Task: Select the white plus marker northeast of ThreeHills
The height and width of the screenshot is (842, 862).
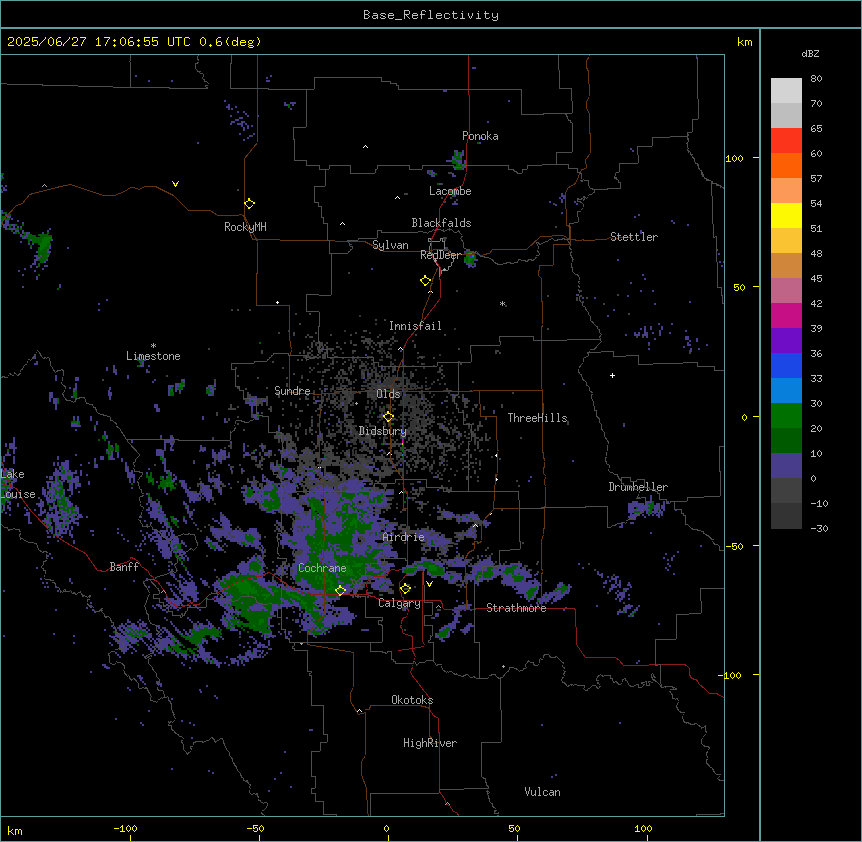Action: click(x=612, y=375)
